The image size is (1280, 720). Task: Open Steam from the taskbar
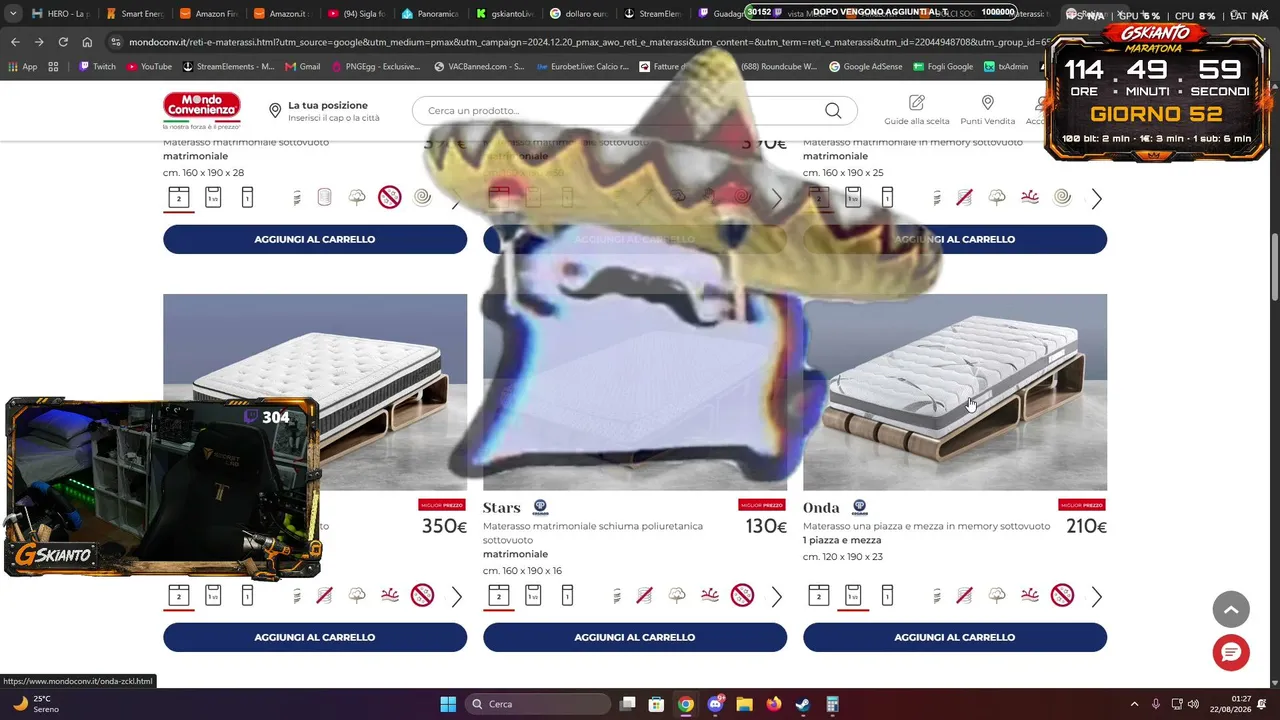coord(803,704)
